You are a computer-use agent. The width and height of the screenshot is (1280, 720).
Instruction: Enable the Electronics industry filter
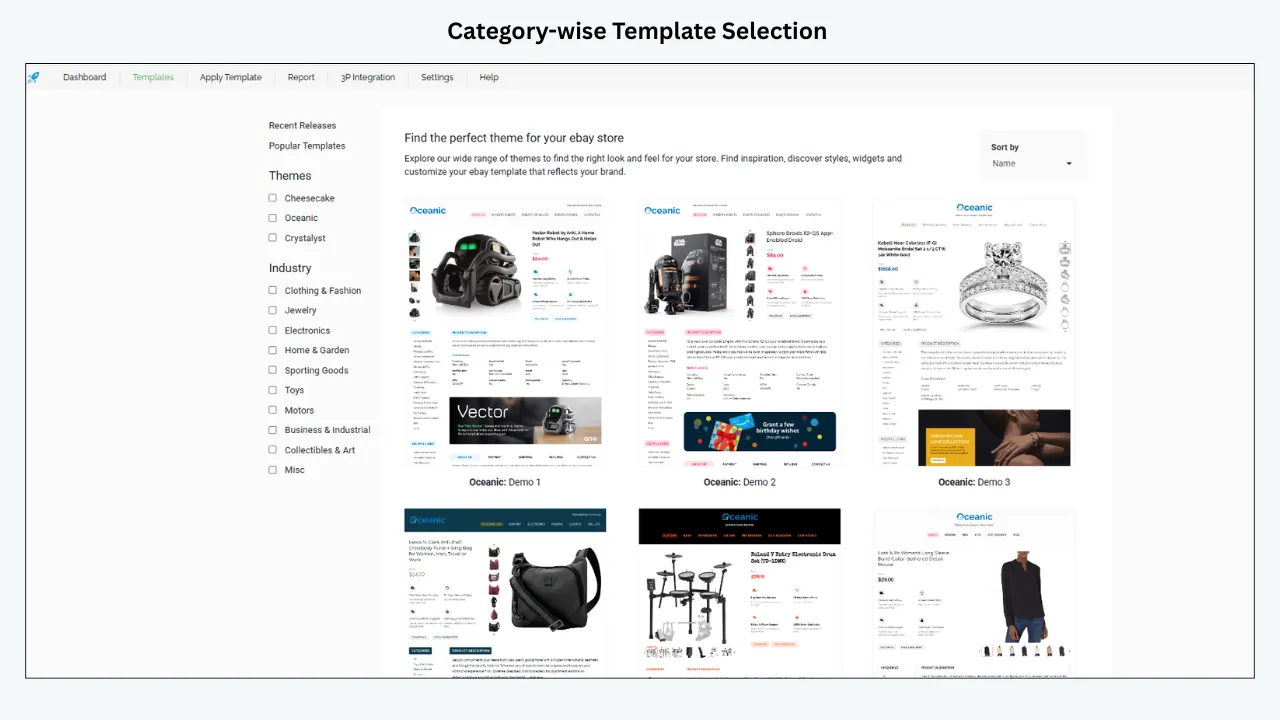point(273,330)
